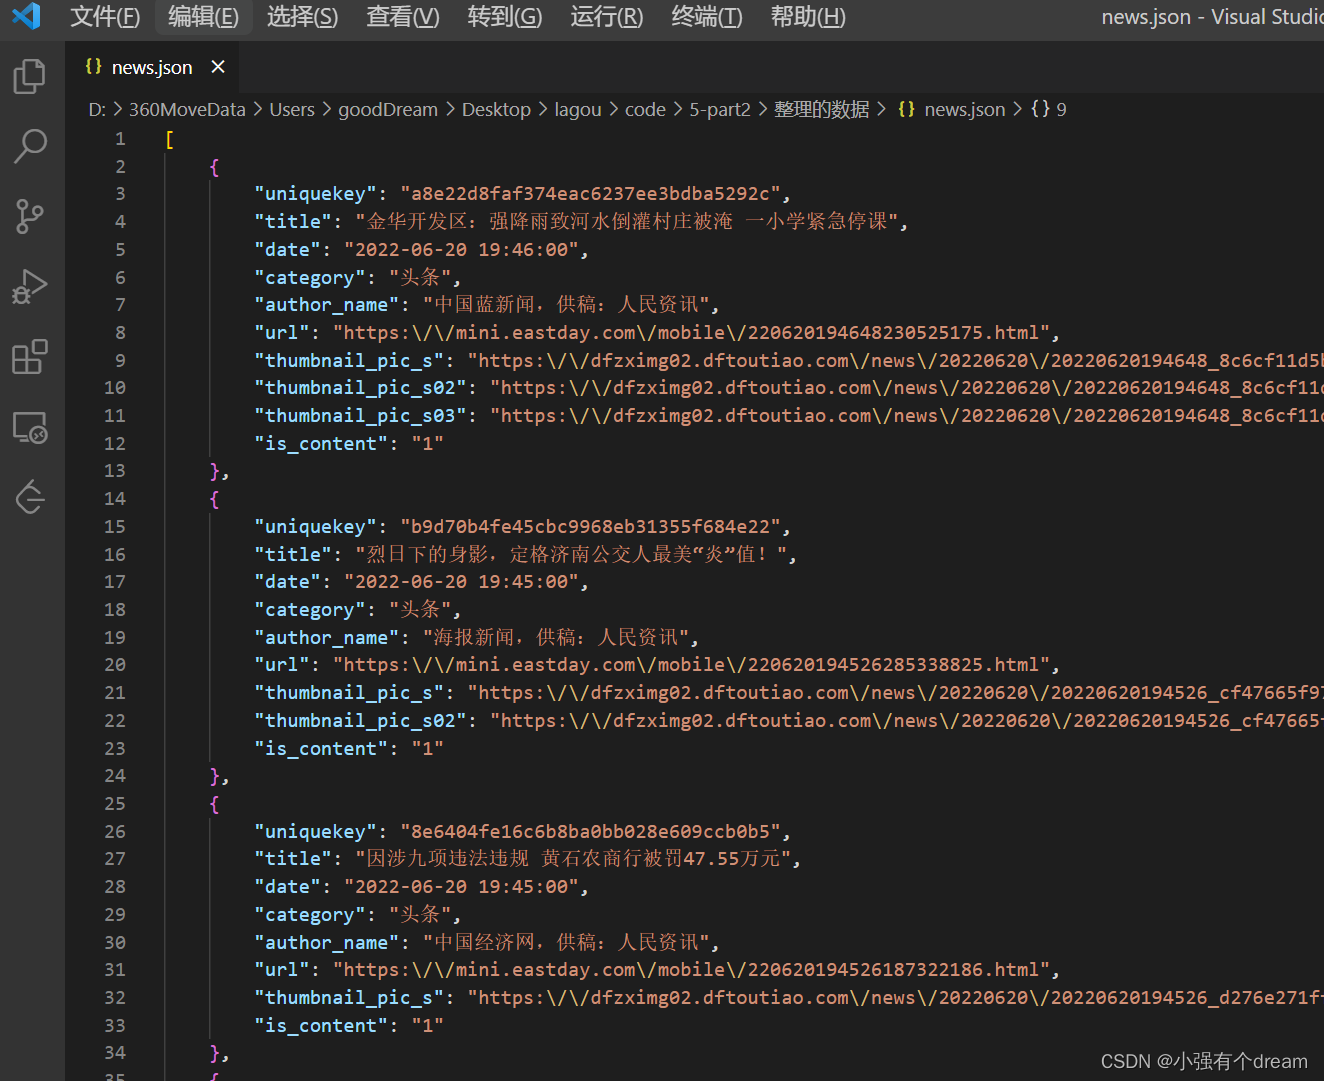Click the closing brace on line 34
This screenshot has width=1324, height=1081.
point(214,1053)
